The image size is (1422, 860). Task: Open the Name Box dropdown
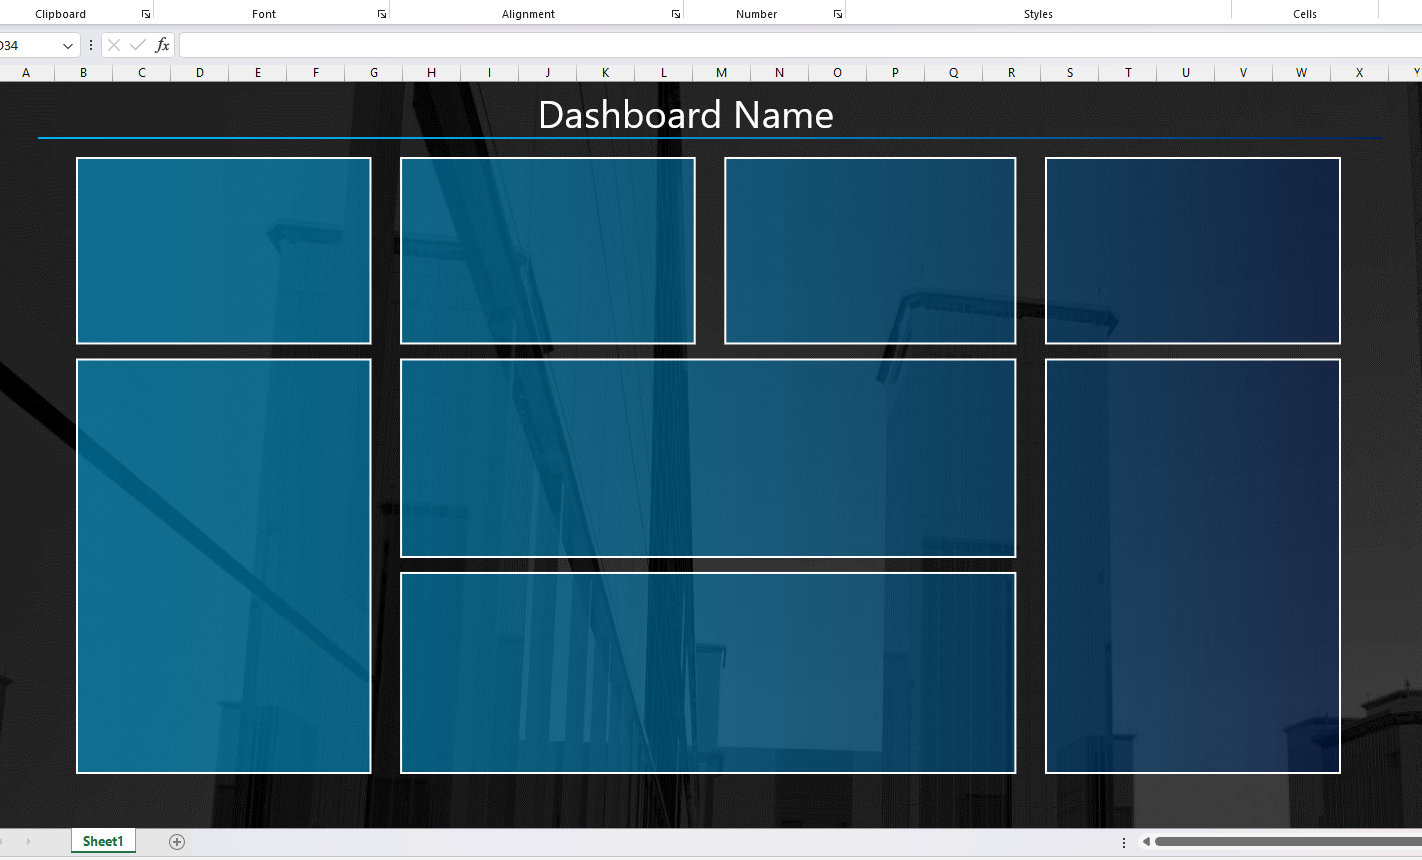[67, 44]
